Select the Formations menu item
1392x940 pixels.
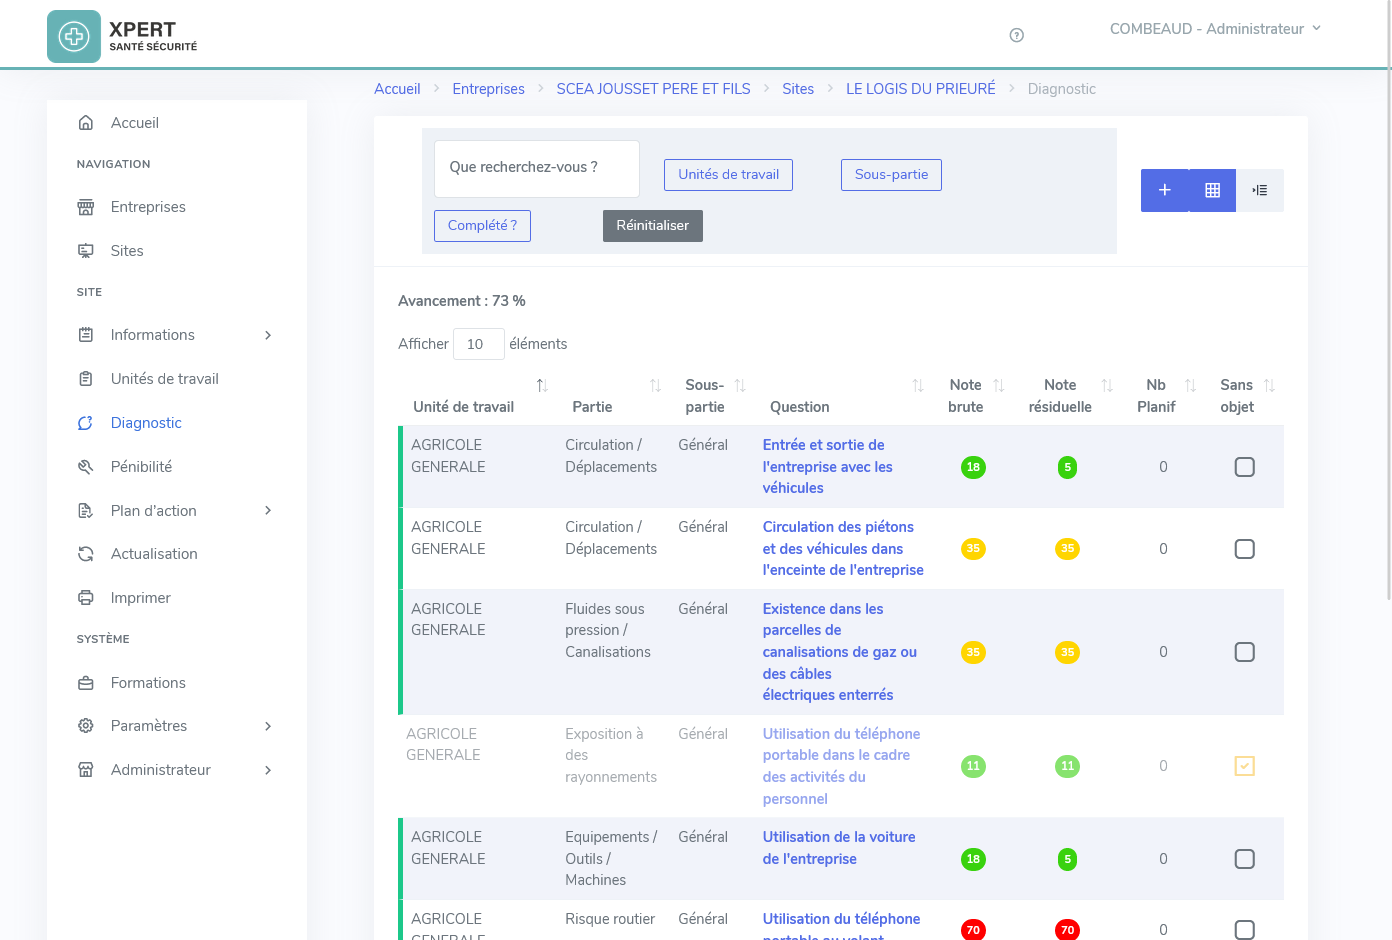148,682
